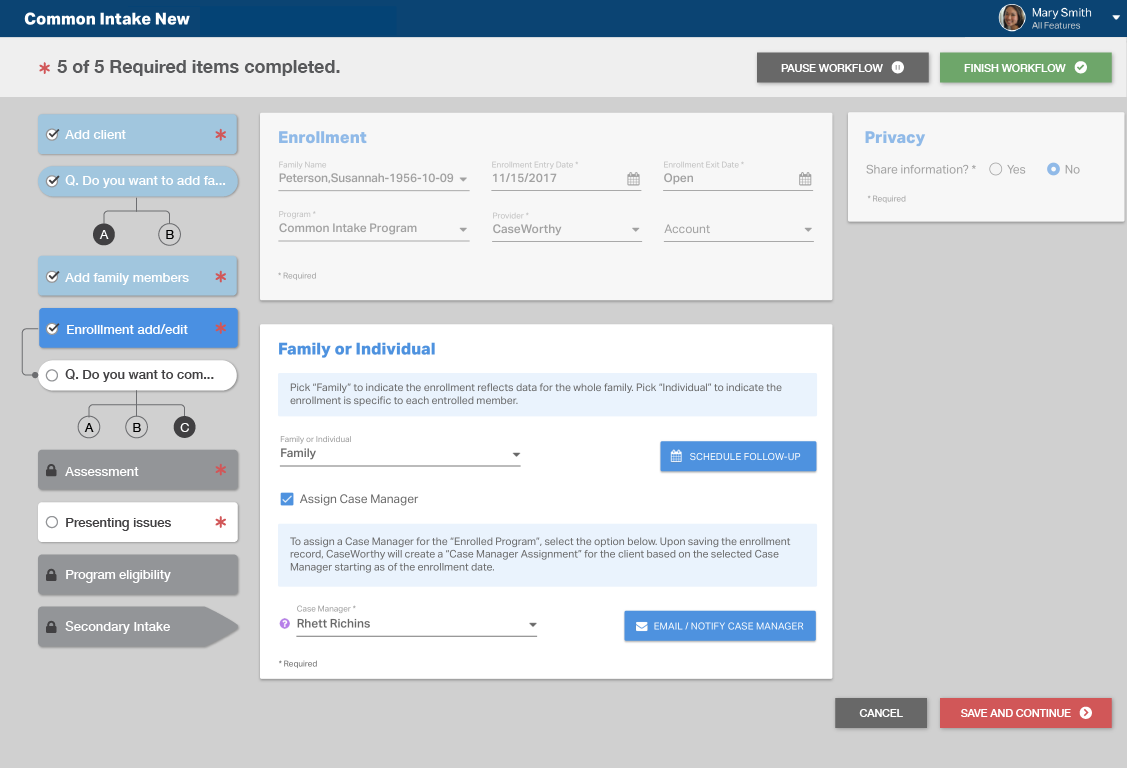Select branch B under 'Do you want to com...'
The image size is (1127, 768).
coord(137,427)
